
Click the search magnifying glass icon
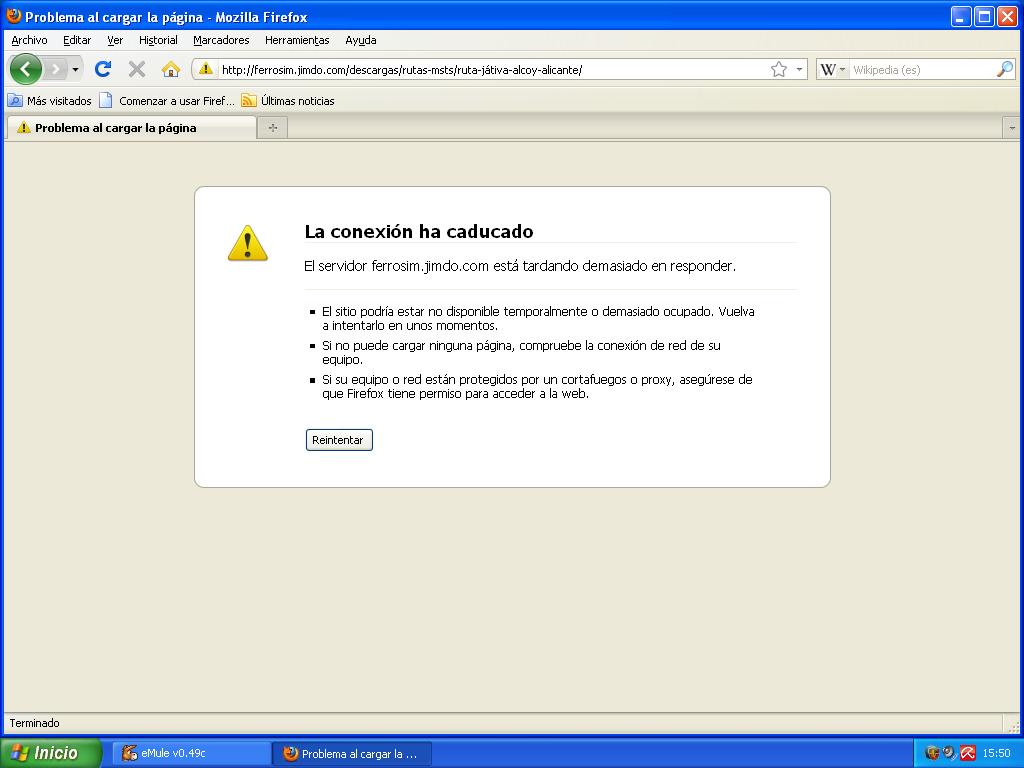(1004, 69)
